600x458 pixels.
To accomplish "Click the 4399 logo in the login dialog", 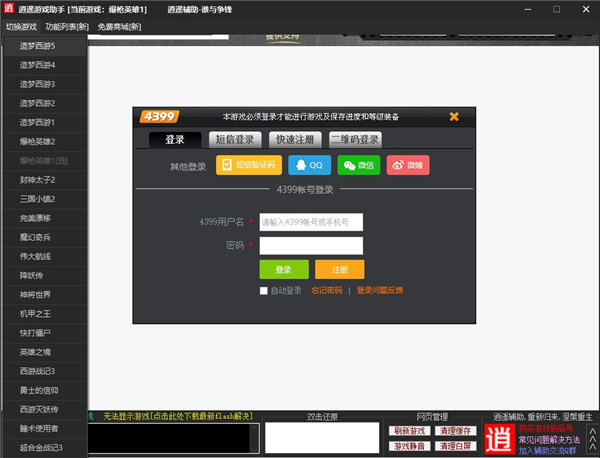I will [x=159, y=116].
